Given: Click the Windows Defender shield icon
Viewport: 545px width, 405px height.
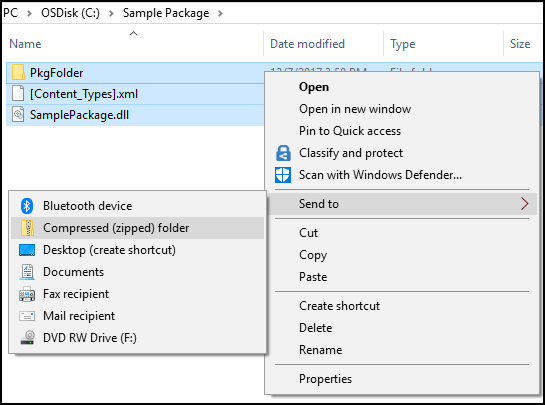Looking at the screenshot, I should coord(283,175).
